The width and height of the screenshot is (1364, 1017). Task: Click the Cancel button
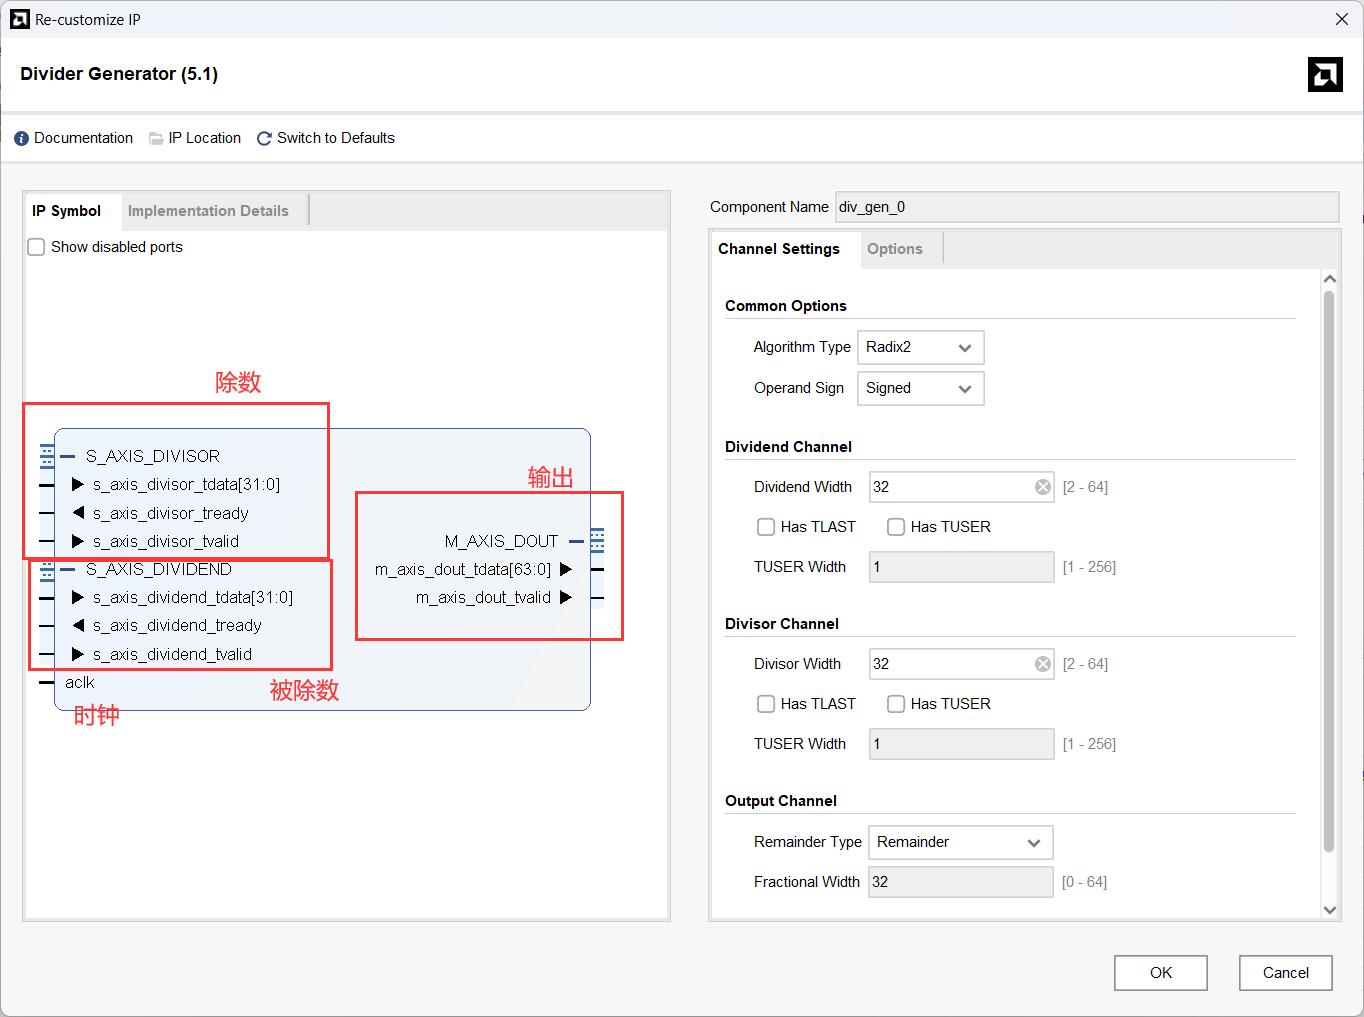coord(1285,973)
